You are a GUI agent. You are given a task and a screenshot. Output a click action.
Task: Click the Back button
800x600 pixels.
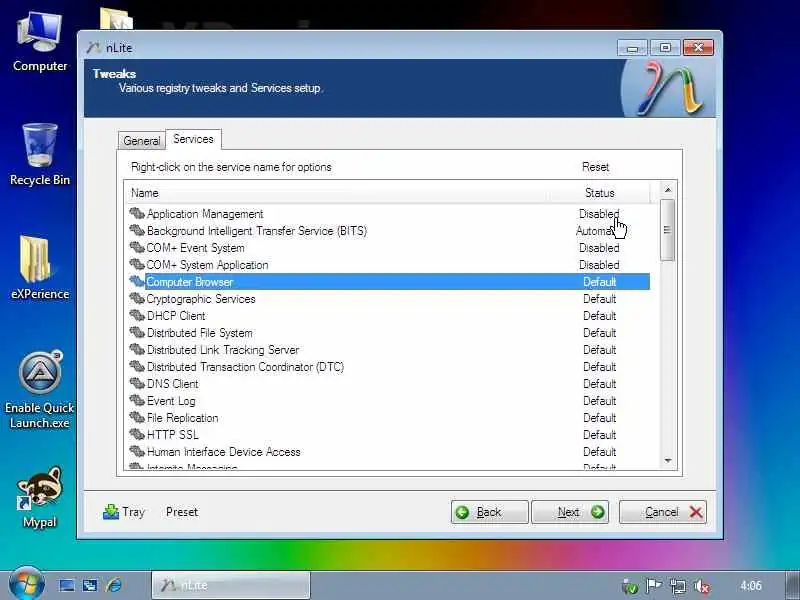point(489,512)
